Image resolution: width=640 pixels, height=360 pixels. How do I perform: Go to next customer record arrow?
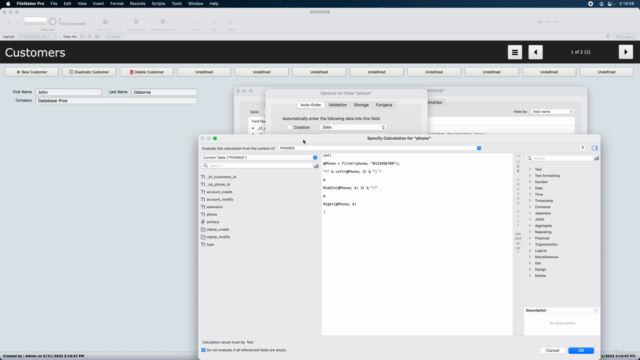tap(626, 52)
